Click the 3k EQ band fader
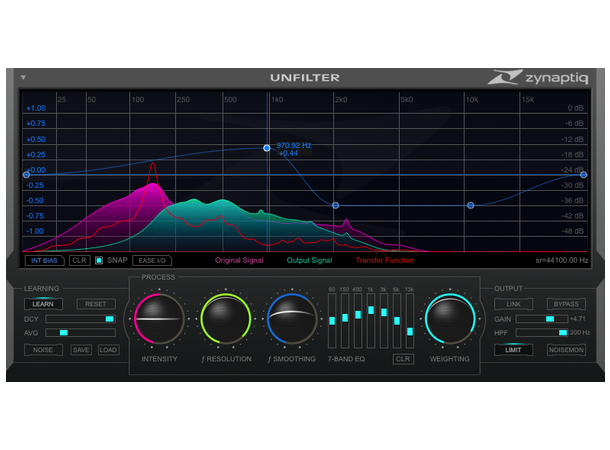610x450 pixels. [x=384, y=312]
